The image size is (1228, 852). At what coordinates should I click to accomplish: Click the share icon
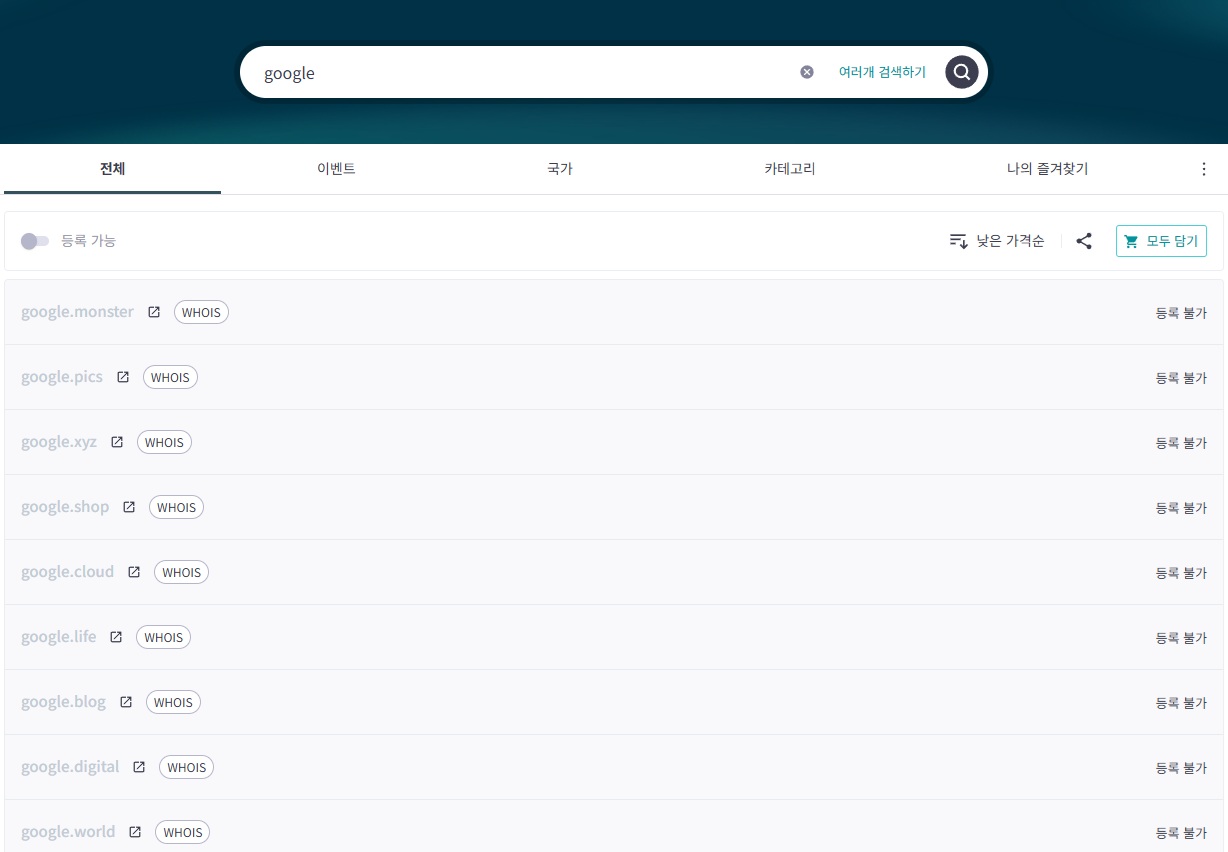click(x=1084, y=241)
